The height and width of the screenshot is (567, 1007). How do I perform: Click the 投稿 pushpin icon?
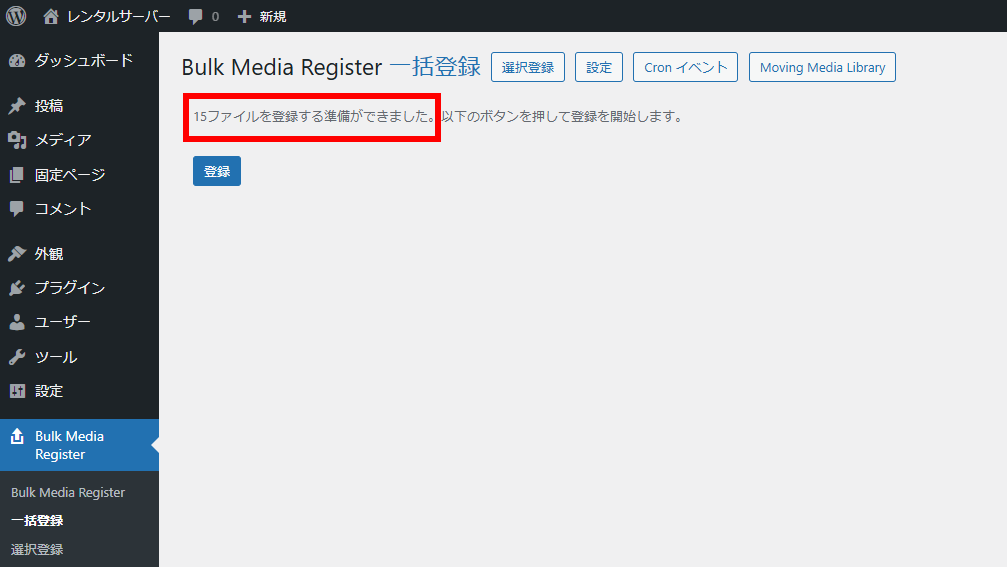17,106
